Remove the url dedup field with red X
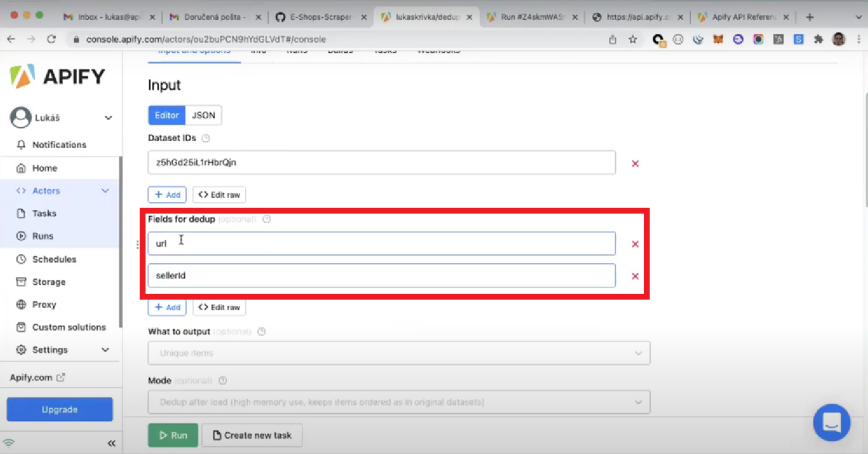 (x=635, y=244)
